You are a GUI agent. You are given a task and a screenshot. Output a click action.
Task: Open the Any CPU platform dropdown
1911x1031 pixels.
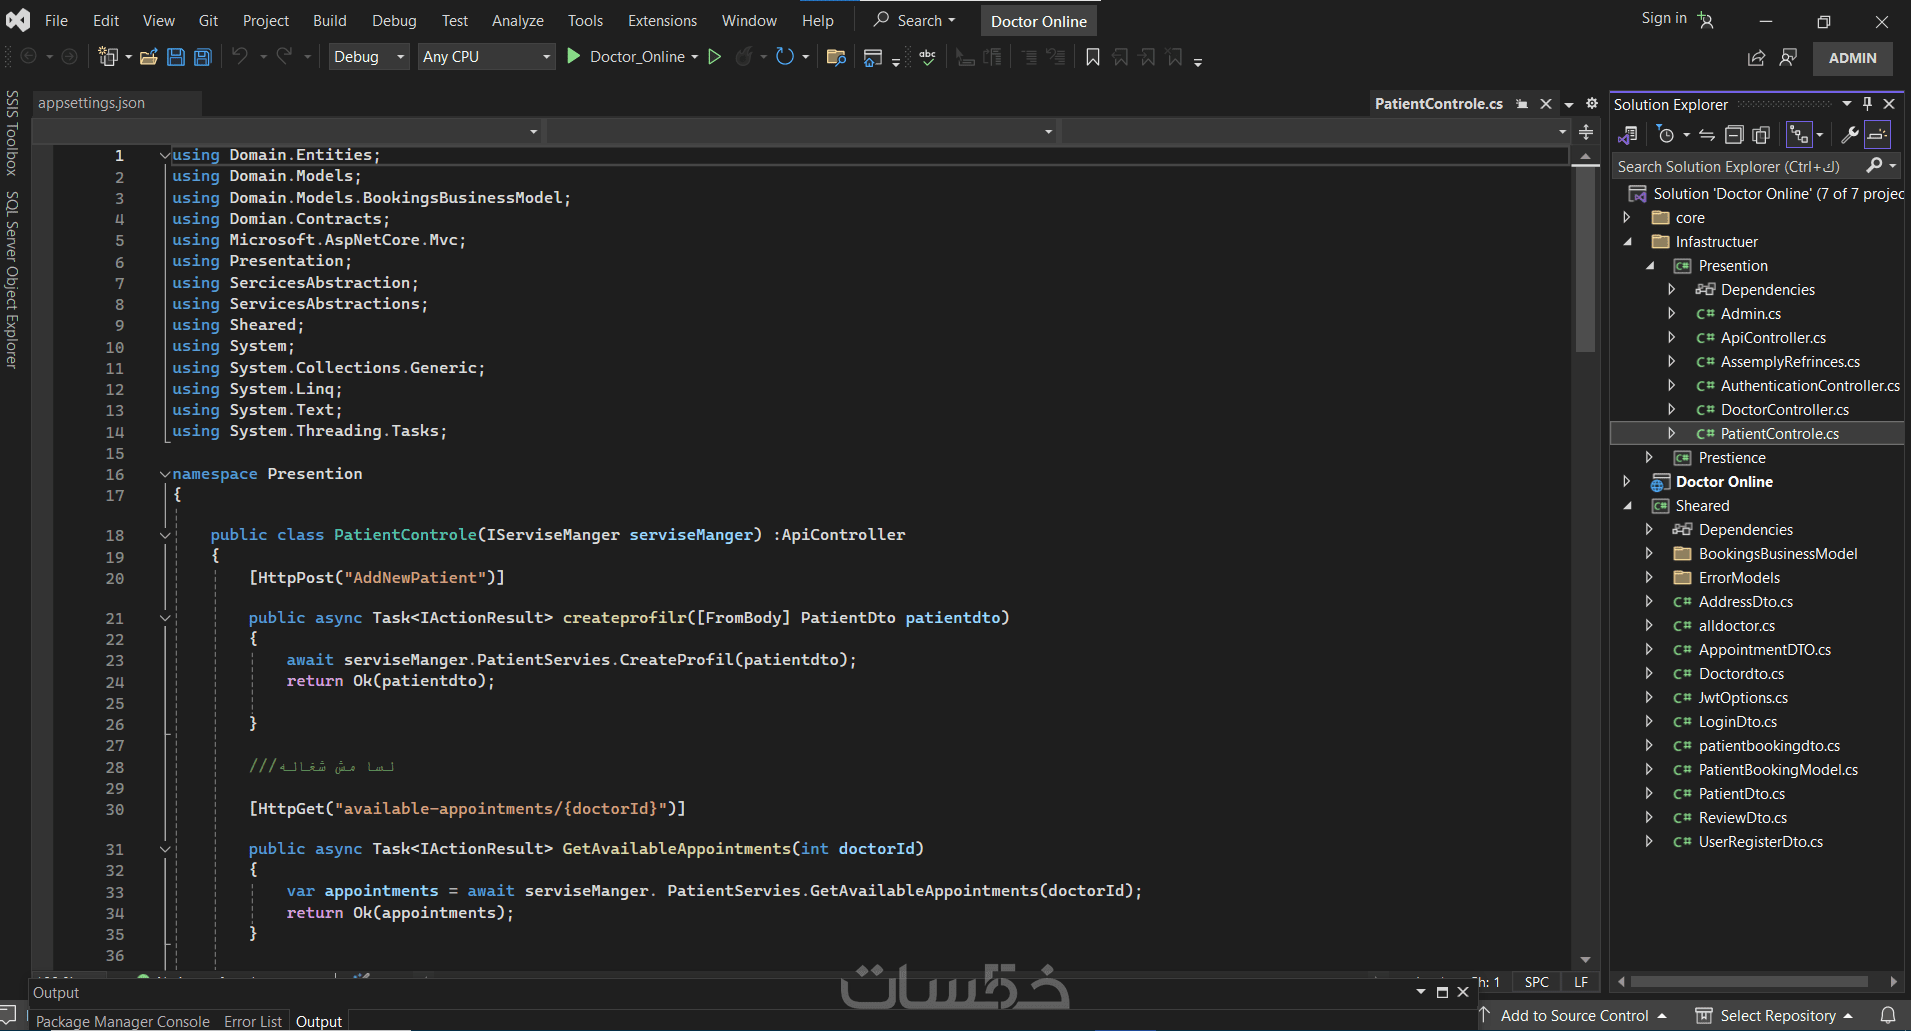click(486, 57)
